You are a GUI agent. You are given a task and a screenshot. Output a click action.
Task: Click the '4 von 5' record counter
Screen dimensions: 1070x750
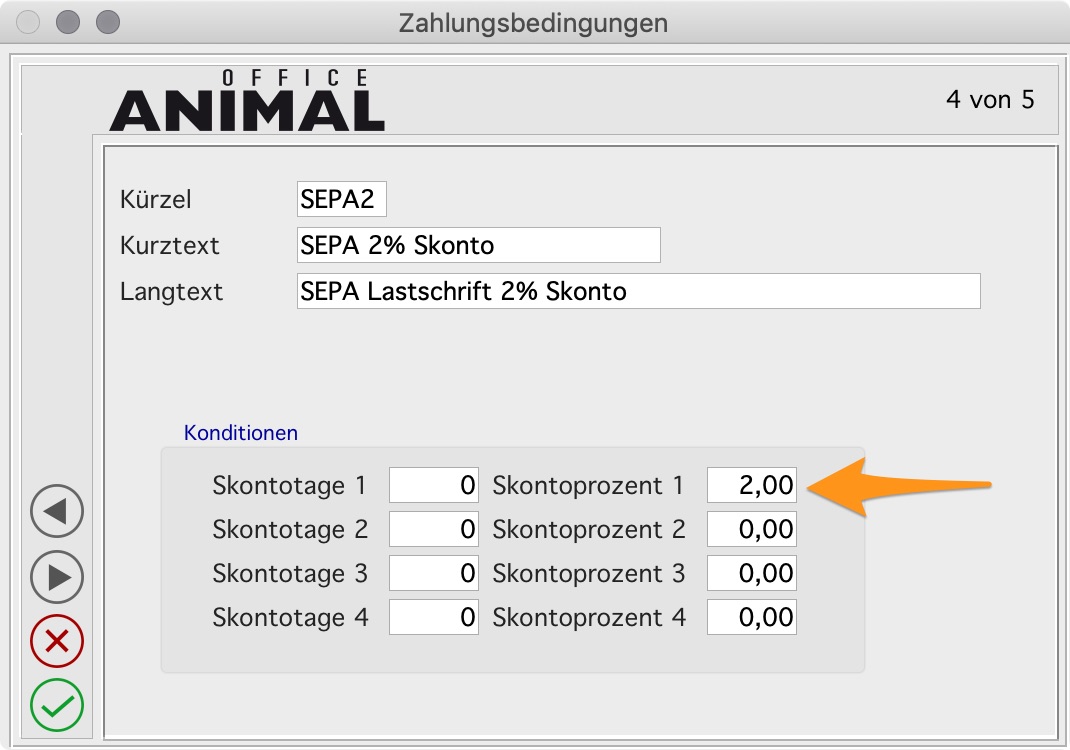pyautogui.click(x=990, y=100)
